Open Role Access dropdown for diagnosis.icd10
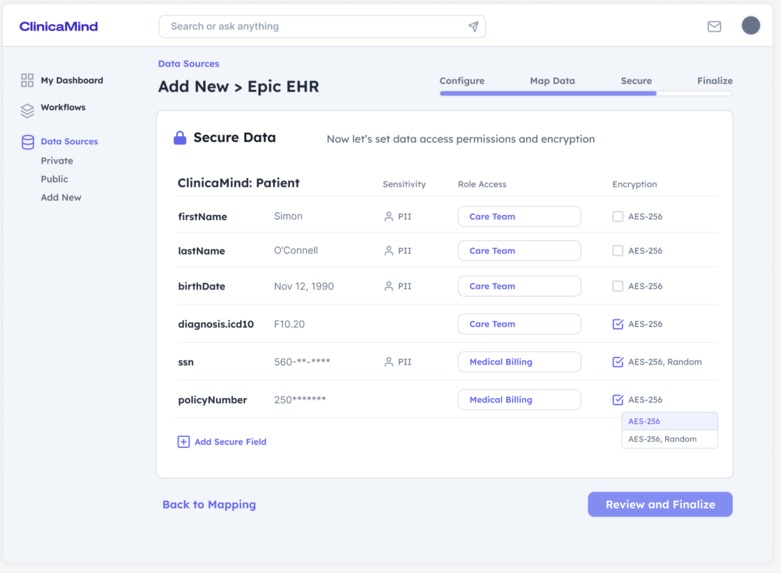The width and height of the screenshot is (781, 573). (519, 324)
